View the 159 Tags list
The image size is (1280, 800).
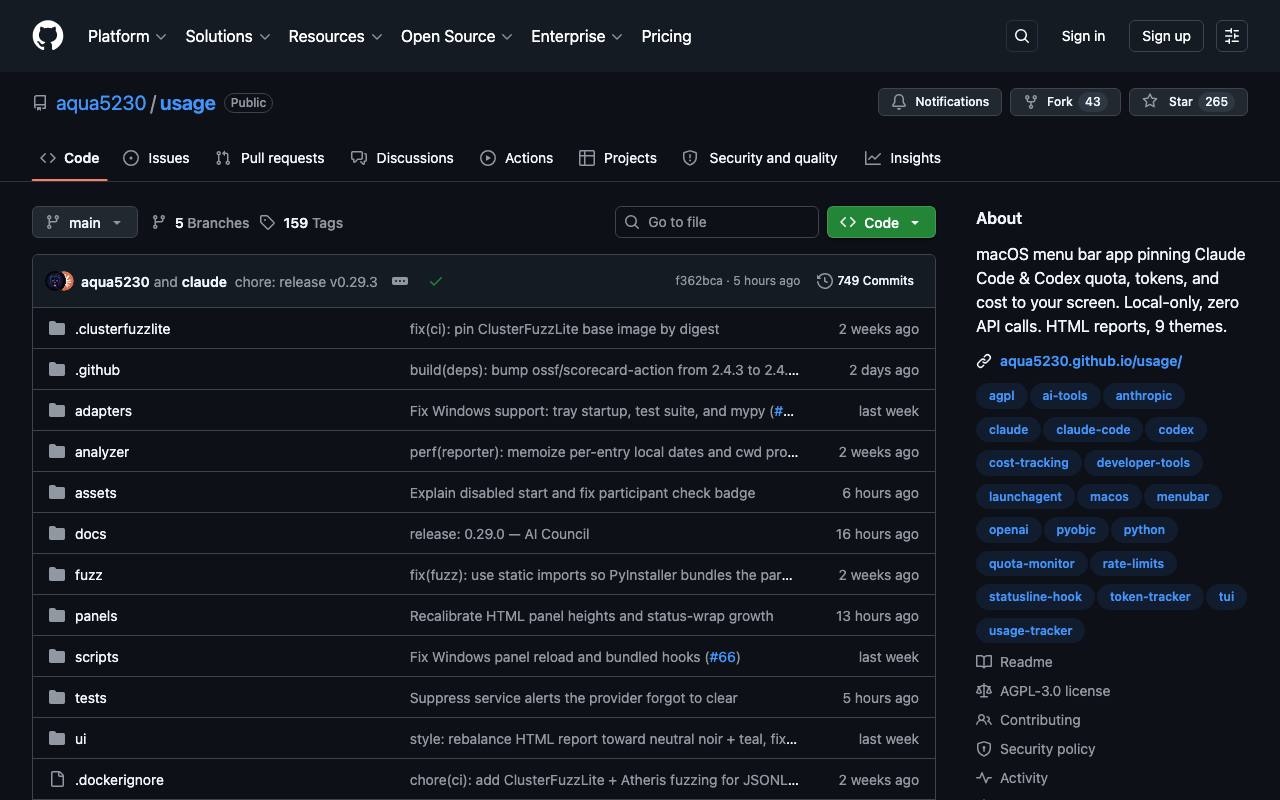click(301, 223)
